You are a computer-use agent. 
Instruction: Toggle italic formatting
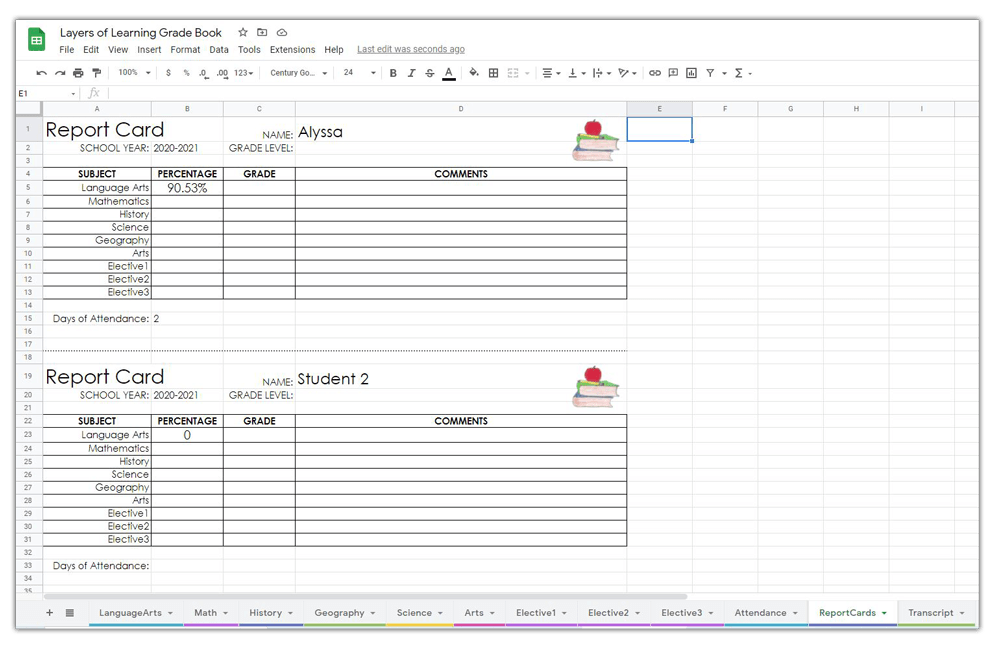tap(411, 73)
